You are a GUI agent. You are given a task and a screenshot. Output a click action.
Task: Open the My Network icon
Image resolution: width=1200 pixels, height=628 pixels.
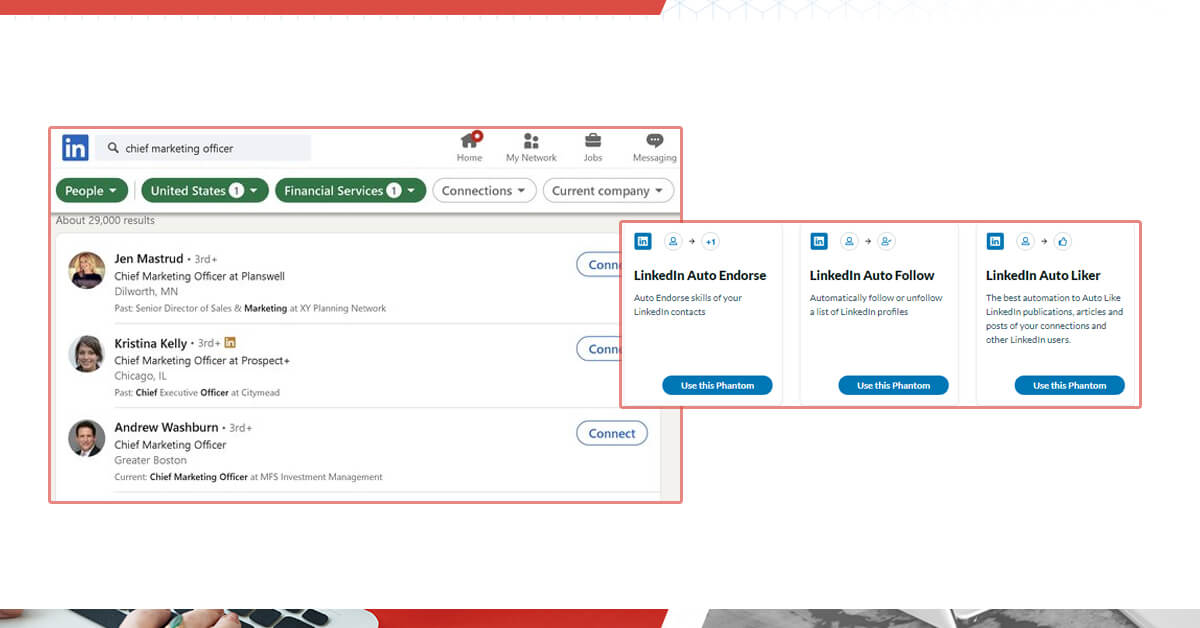point(531,141)
